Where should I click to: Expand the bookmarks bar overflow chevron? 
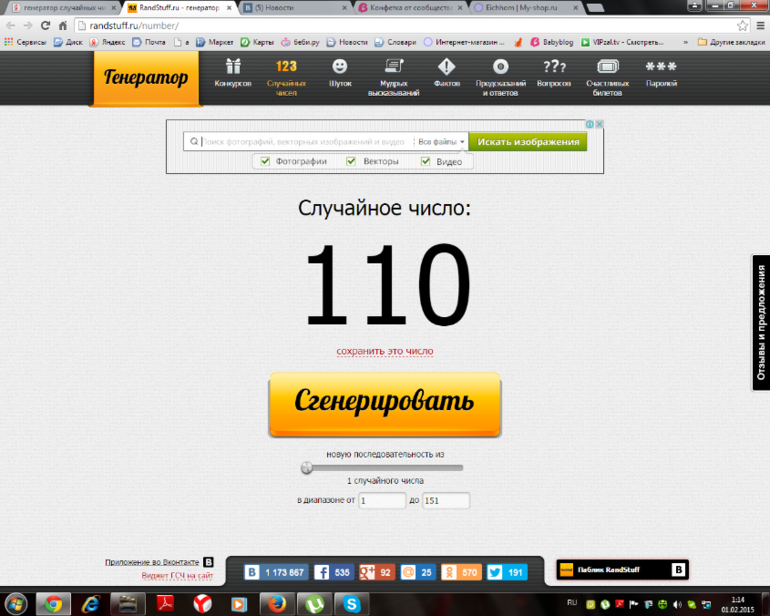[689, 42]
